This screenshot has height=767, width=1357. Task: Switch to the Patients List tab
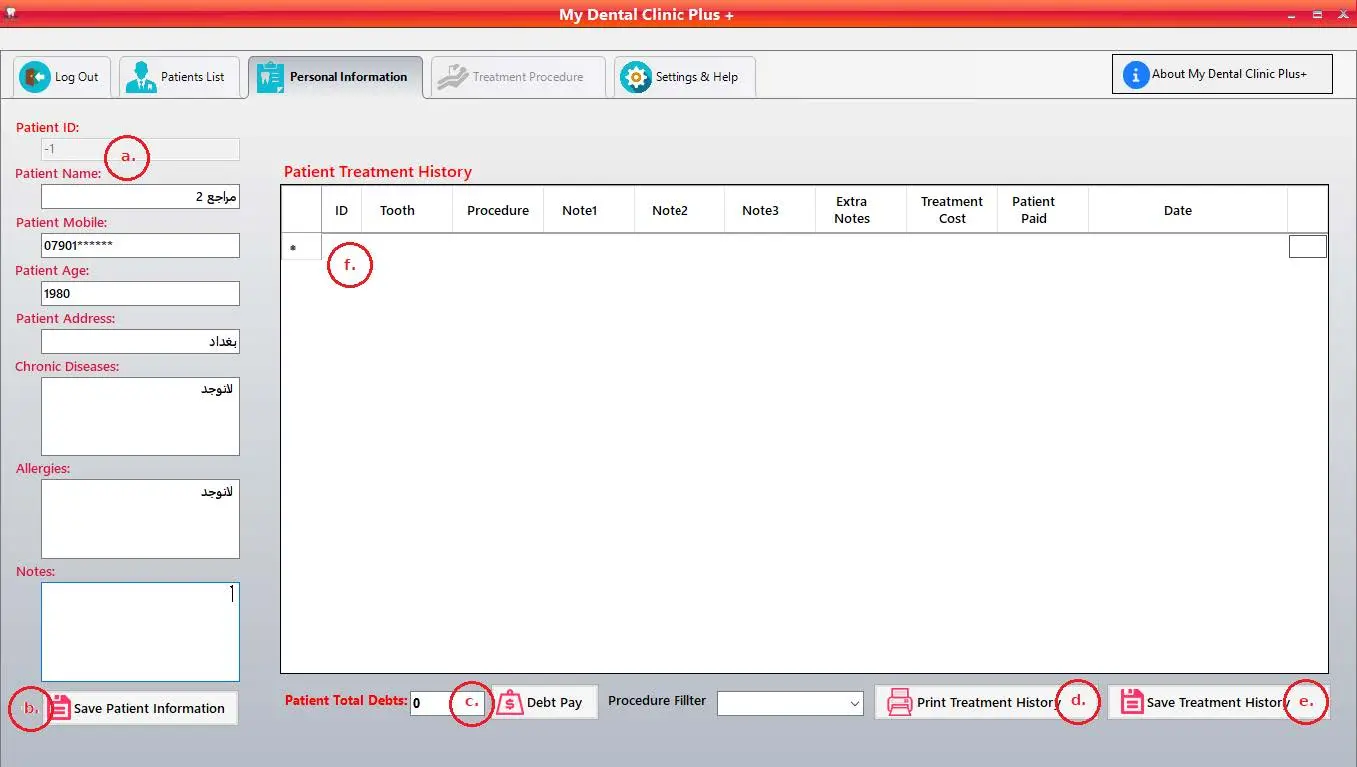coord(180,77)
